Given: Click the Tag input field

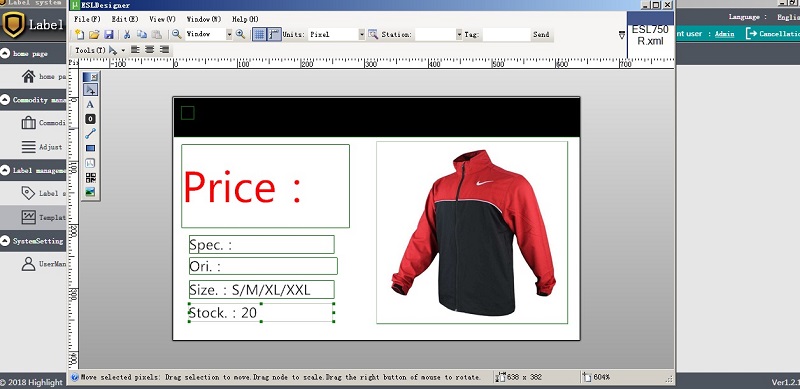Looking at the screenshot, I should (506, 34).
